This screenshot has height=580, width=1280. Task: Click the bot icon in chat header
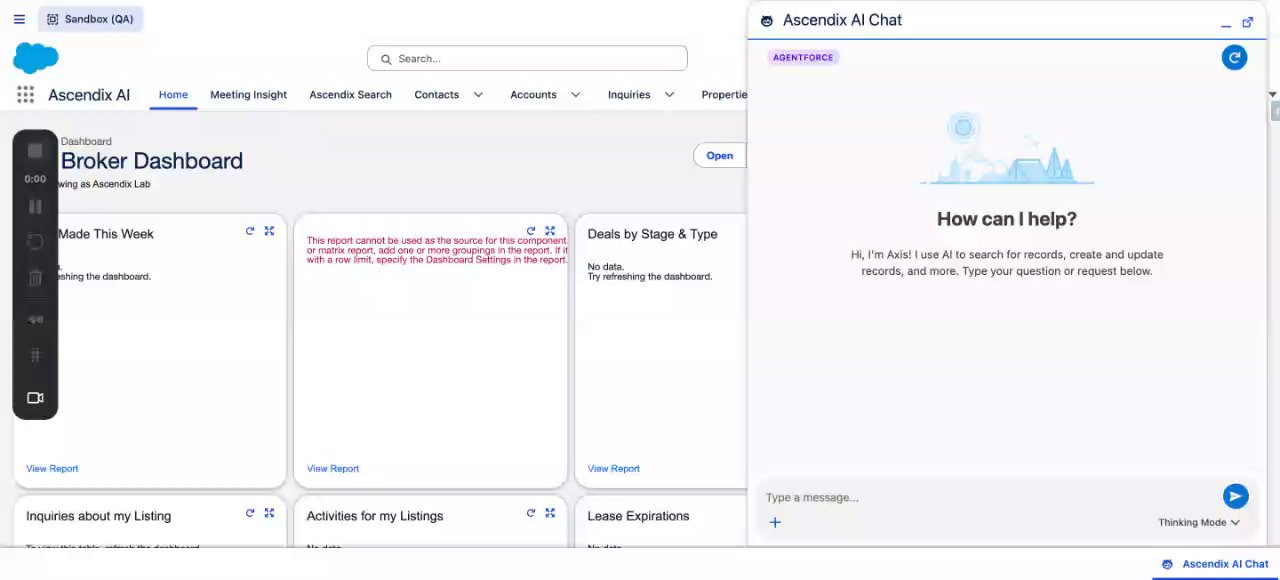767,21
